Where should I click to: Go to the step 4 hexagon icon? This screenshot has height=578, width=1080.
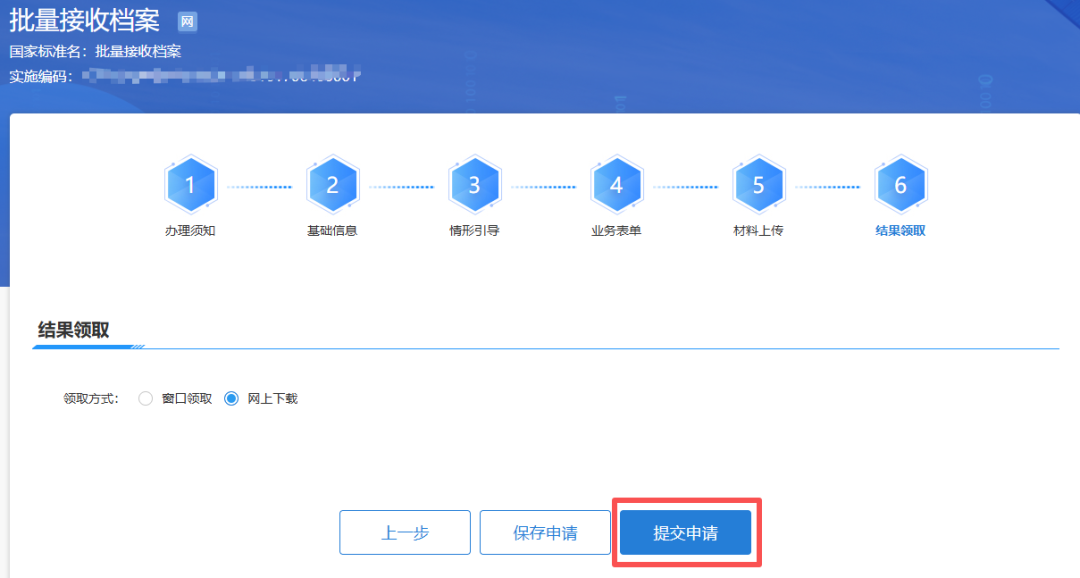(x=616, y=185)
